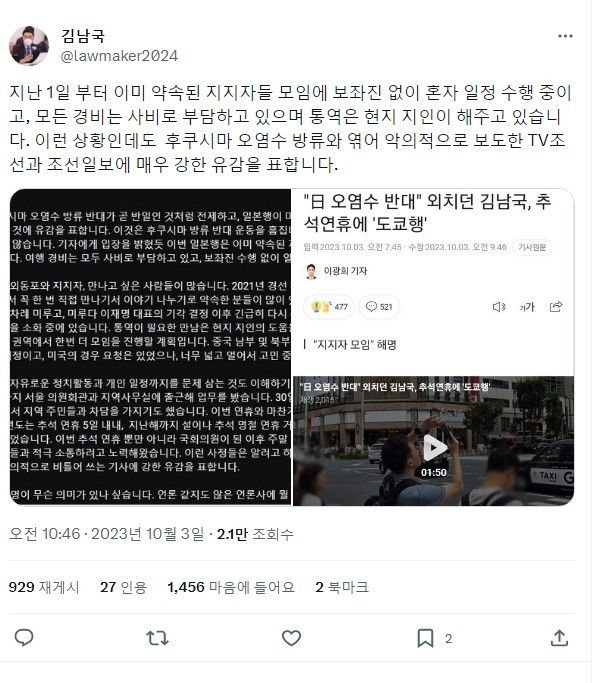Open the news article headline image
The width and height of the screenshot is (601, 683).
[433, 282]
